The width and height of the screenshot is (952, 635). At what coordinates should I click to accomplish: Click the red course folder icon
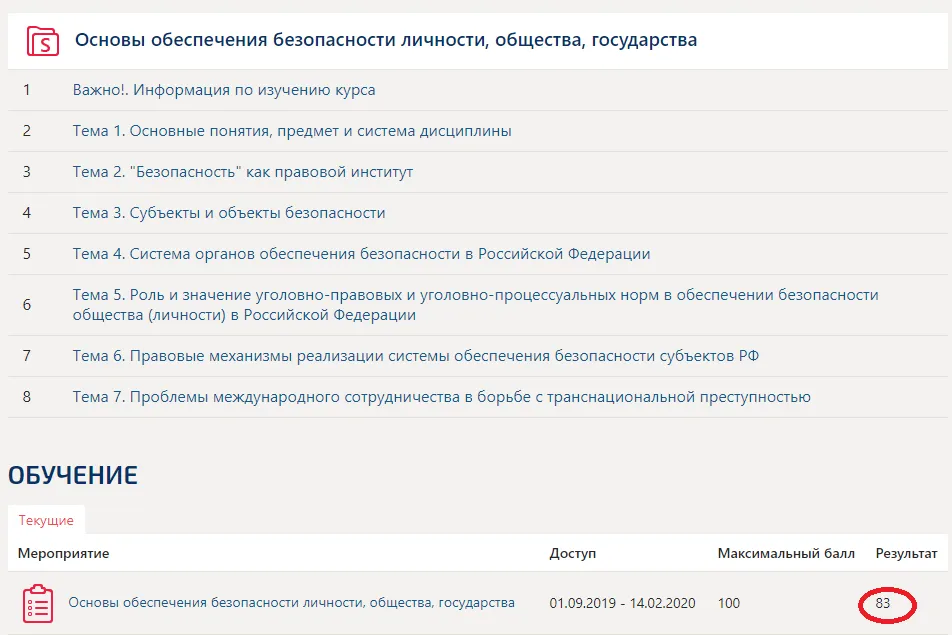(42, 41)
